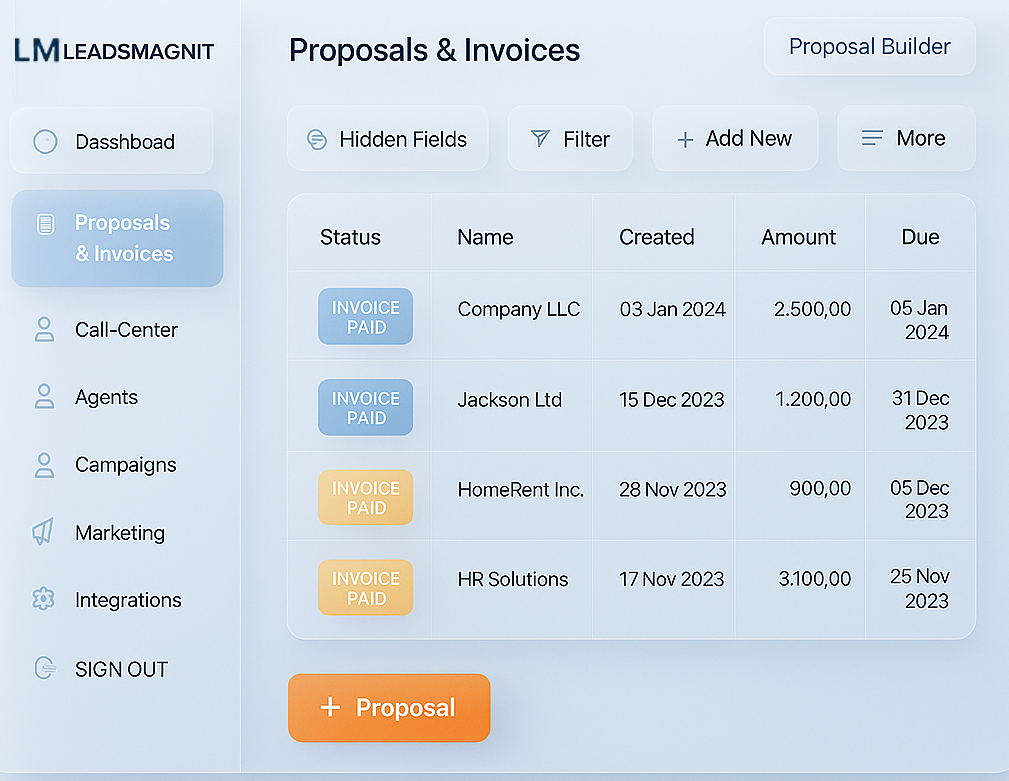Open the Proposal Builder
Viewport: 1009px width, 781px height.
tap(869, 46)
